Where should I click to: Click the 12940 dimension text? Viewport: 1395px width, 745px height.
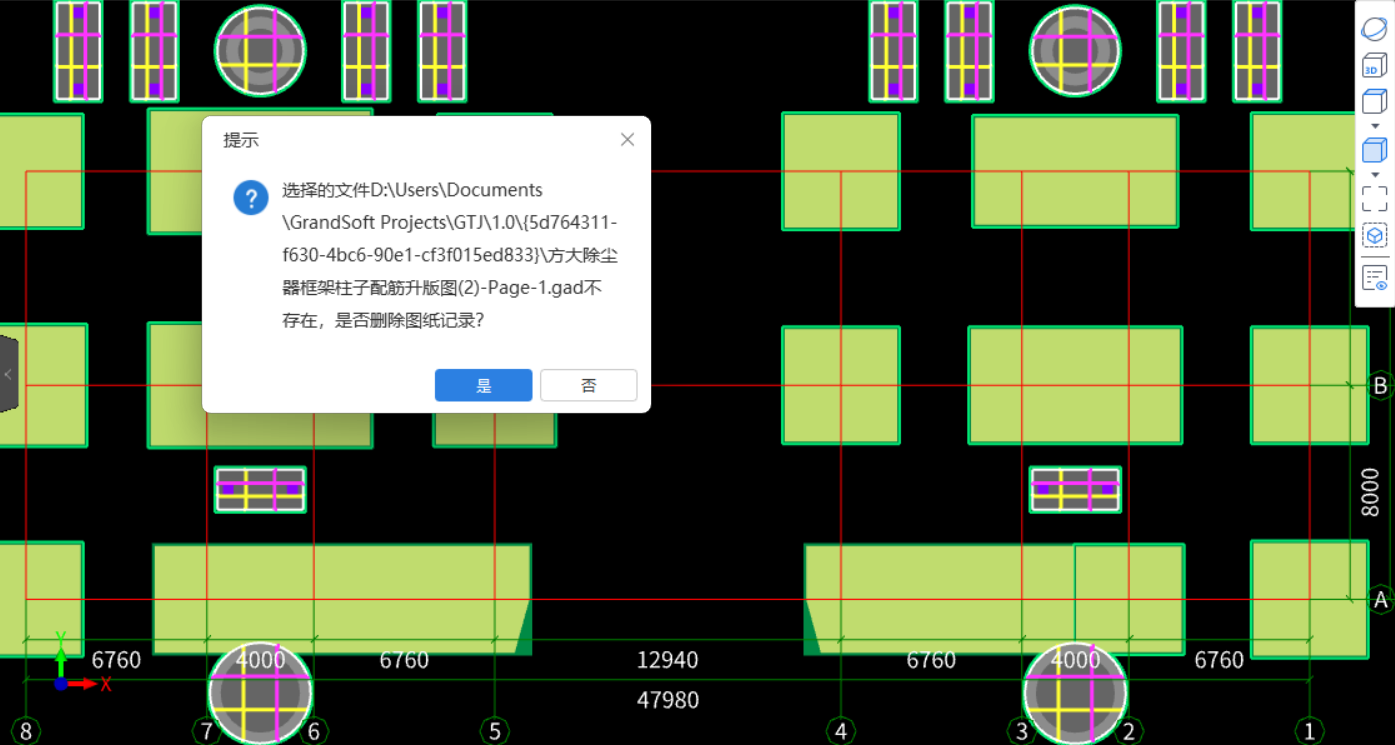[668, 660]
